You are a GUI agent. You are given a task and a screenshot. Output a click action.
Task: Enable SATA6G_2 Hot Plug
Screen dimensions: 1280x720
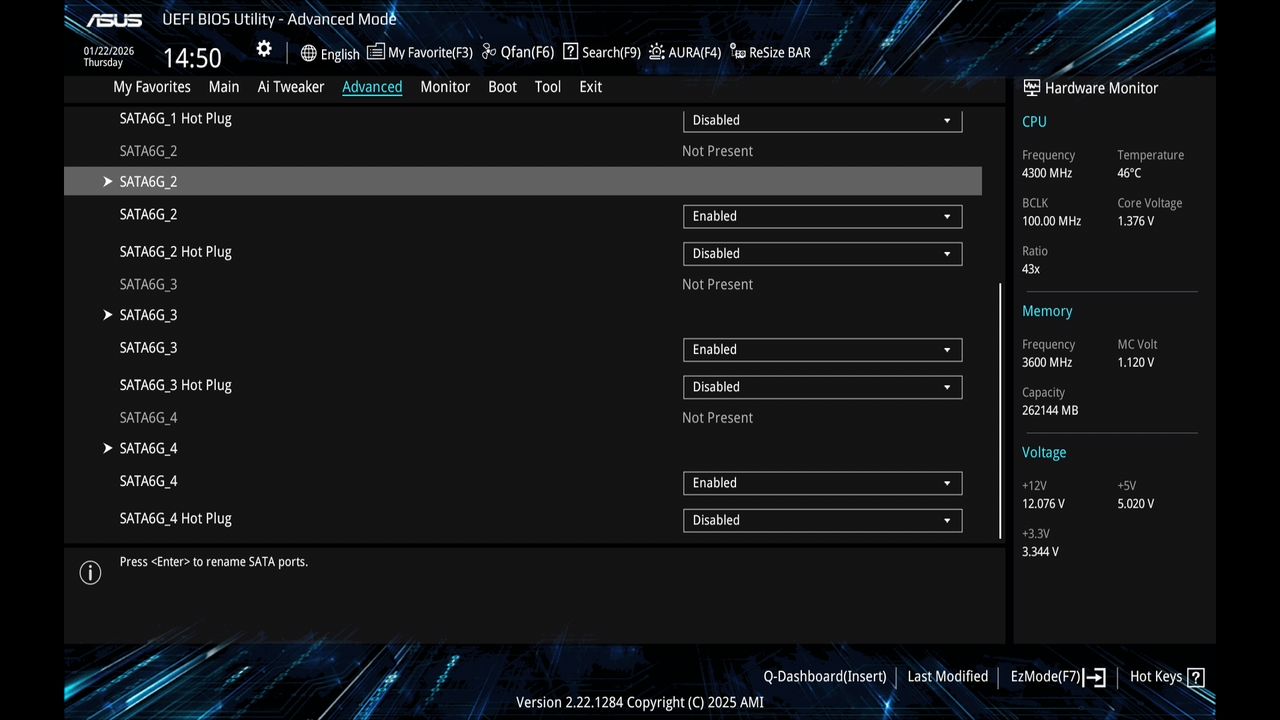[821, 253]
